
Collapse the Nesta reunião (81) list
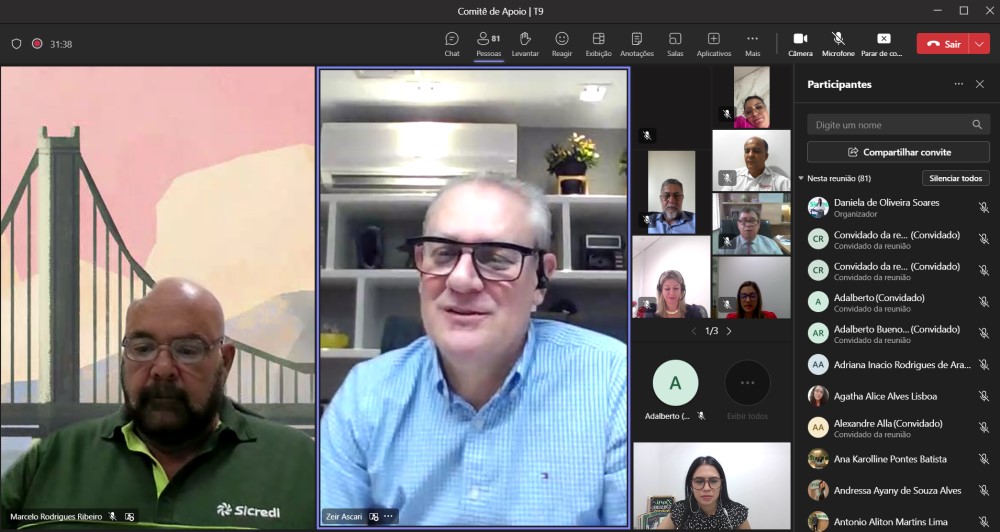801,178
